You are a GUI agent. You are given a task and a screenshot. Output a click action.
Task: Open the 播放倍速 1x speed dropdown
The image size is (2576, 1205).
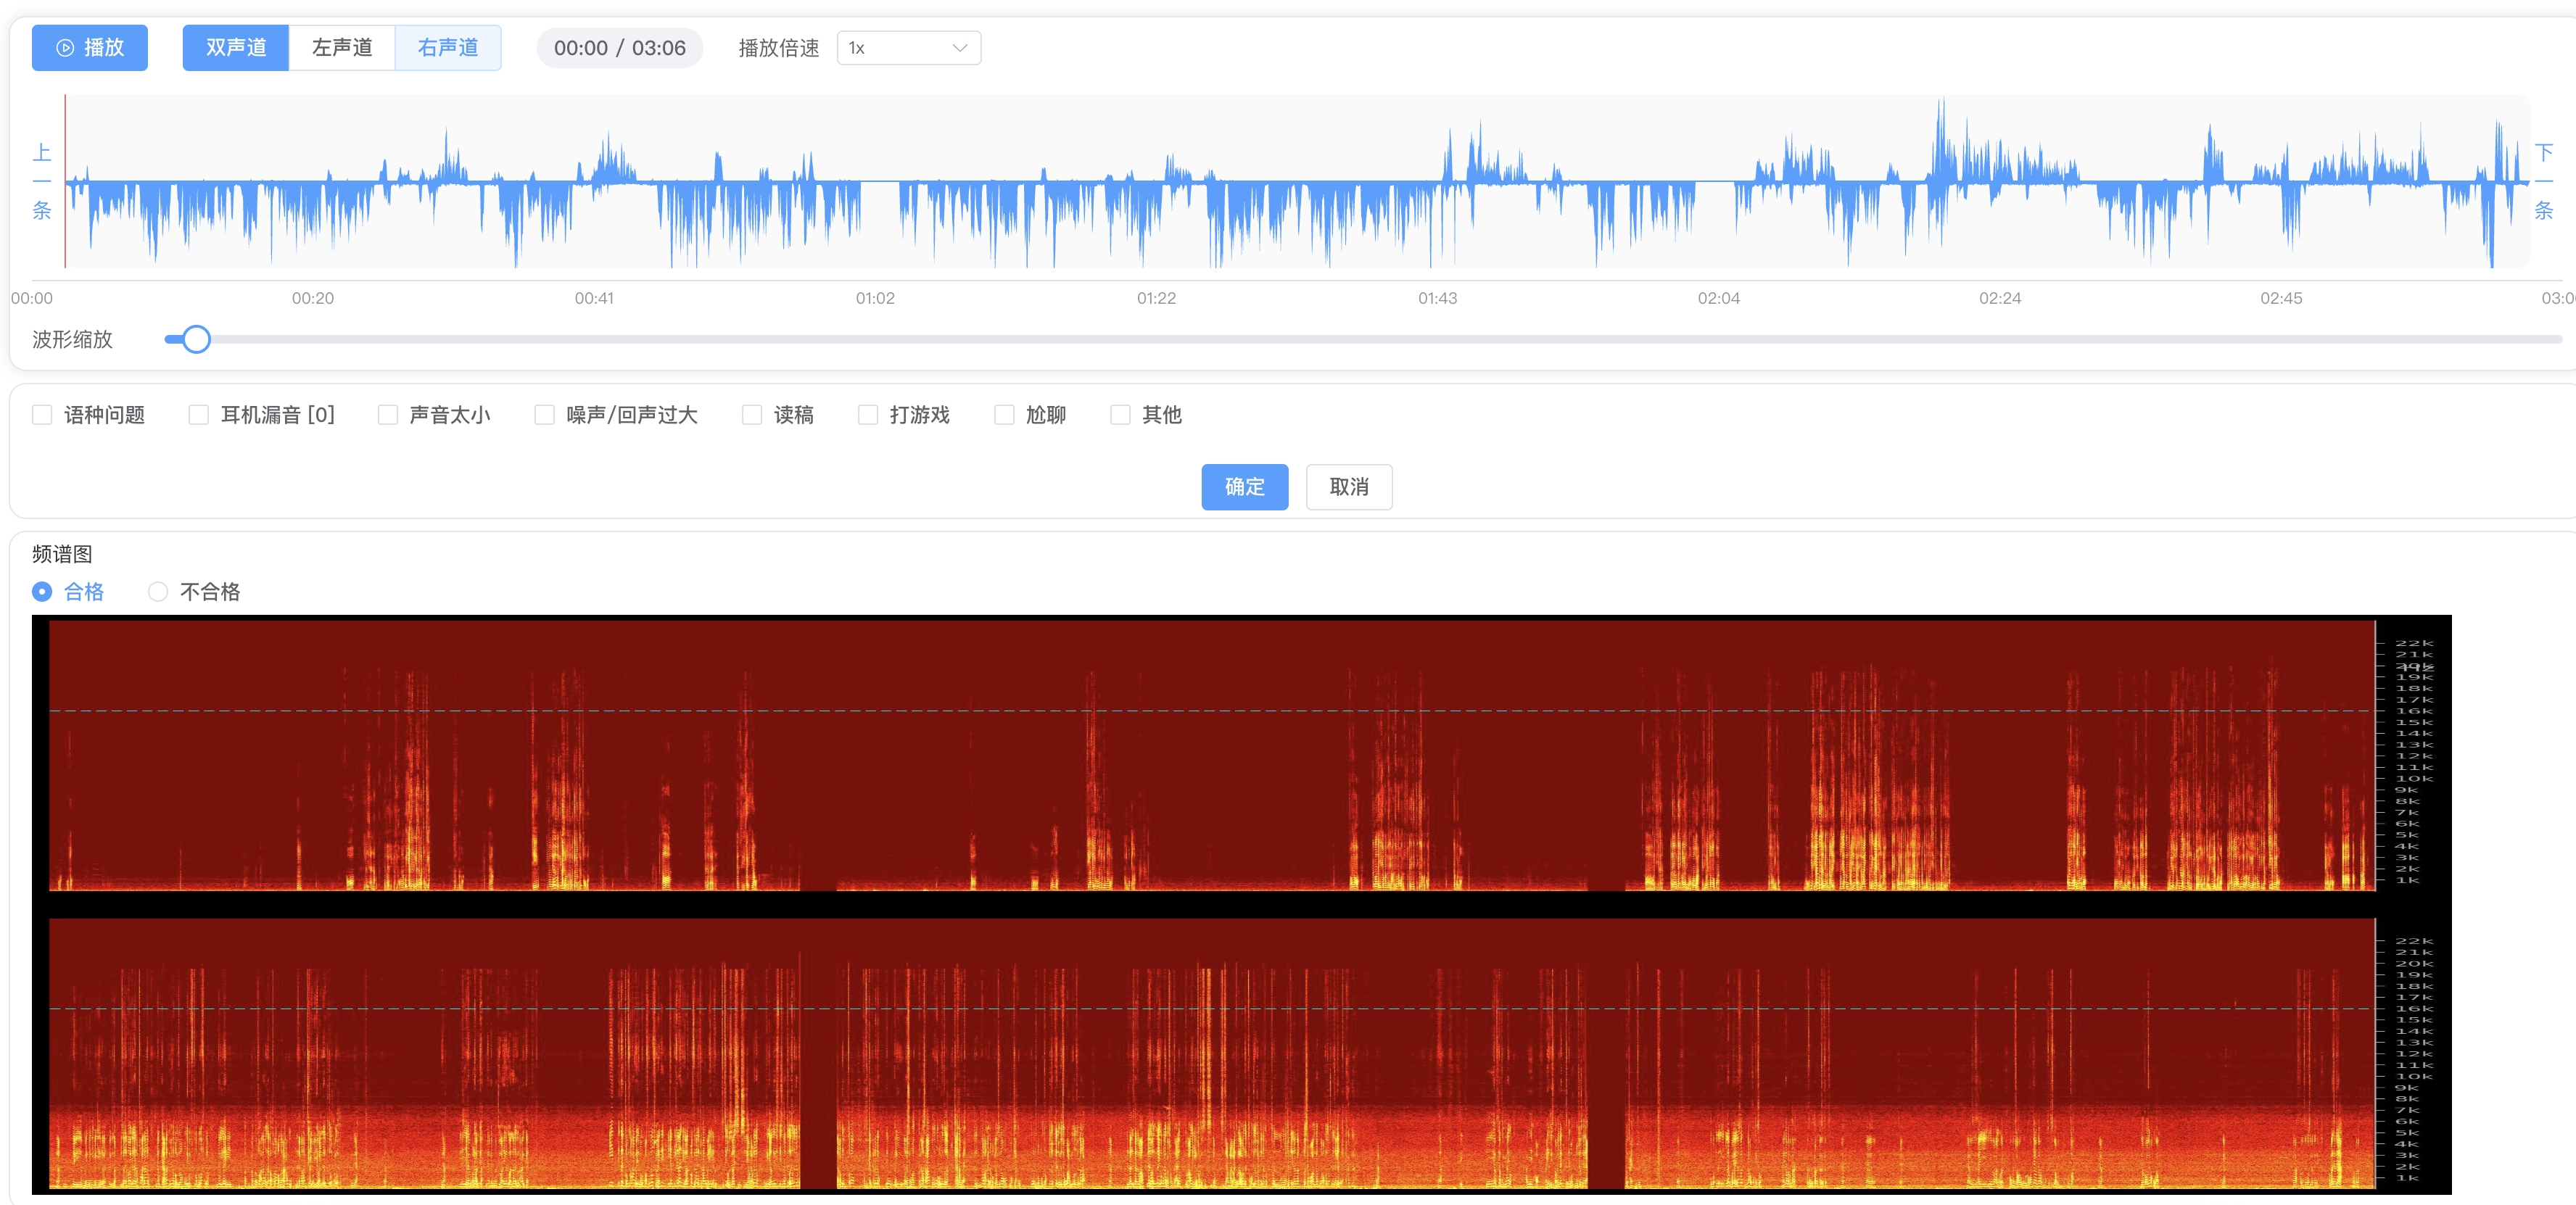click(909, 48)
